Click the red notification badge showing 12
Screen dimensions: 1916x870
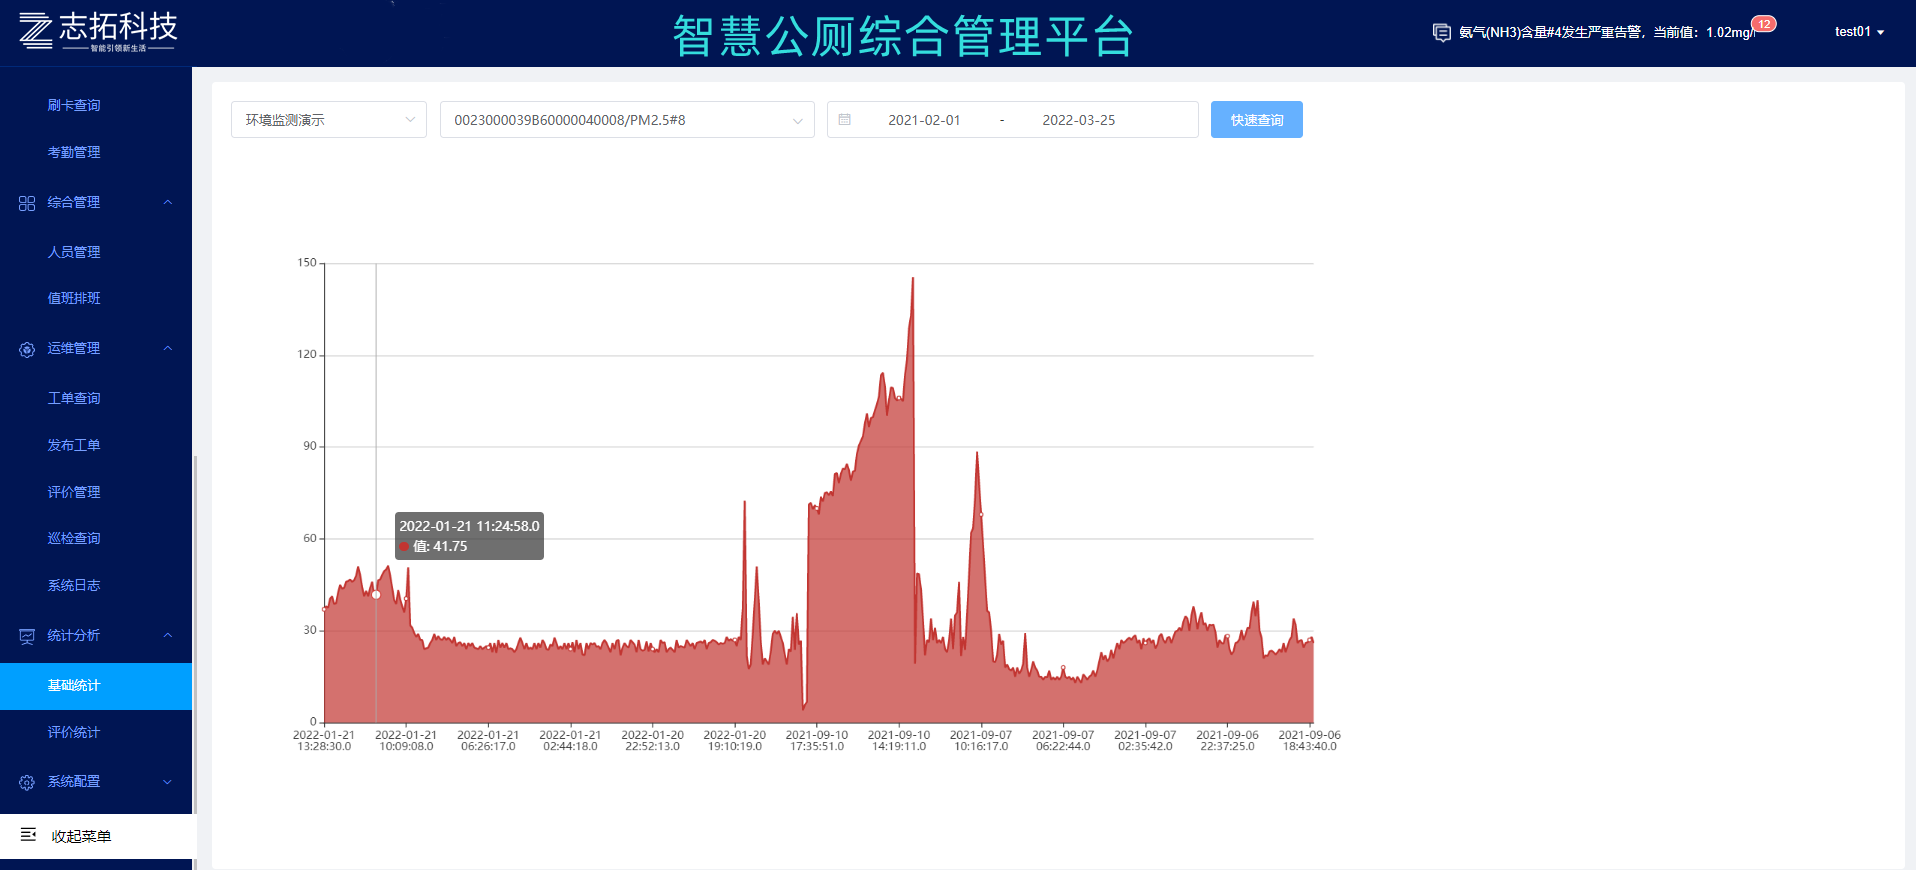tap(1764, 24)
